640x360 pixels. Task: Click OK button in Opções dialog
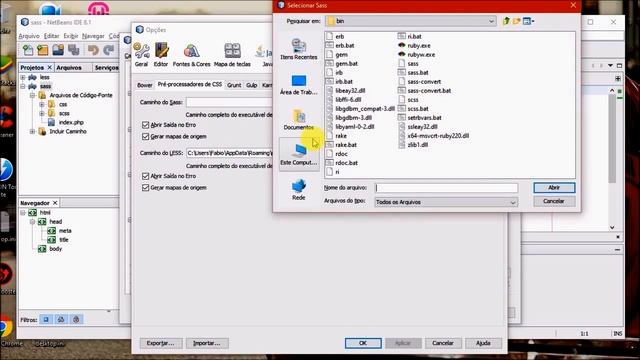pyautogui.click(x=363, y=343)
